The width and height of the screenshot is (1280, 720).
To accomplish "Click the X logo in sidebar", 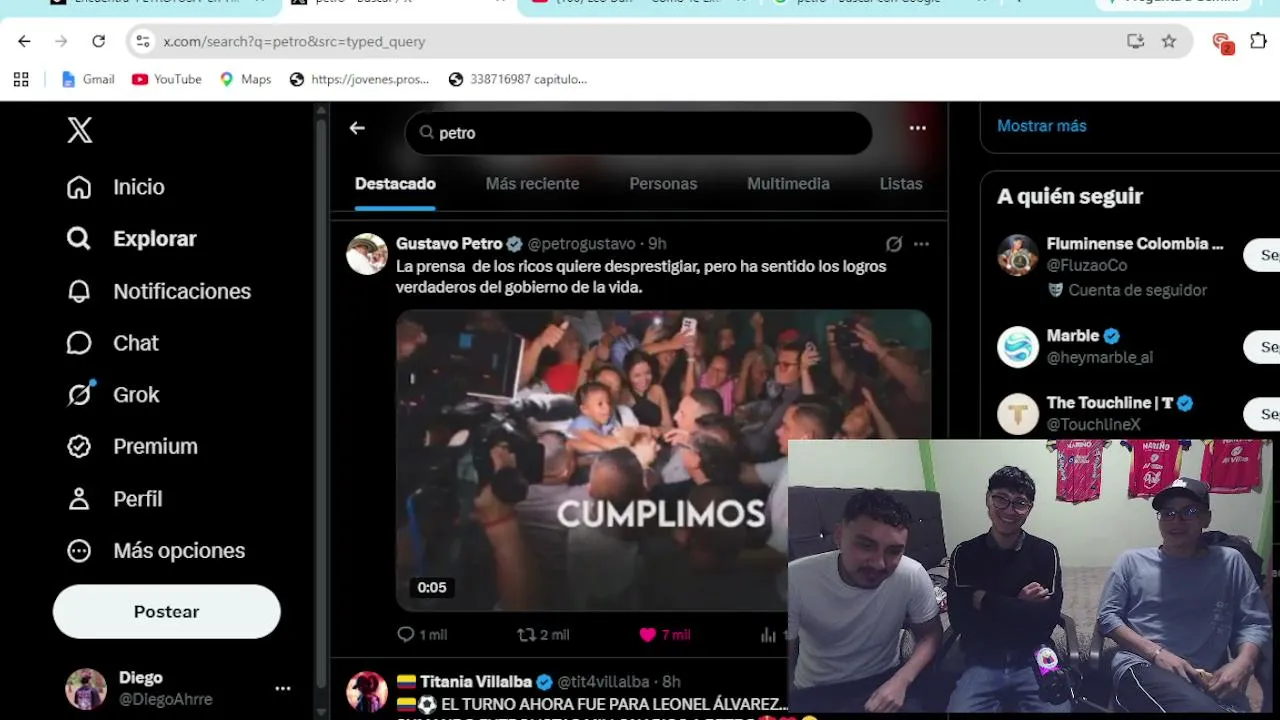I will coord(80,130).
